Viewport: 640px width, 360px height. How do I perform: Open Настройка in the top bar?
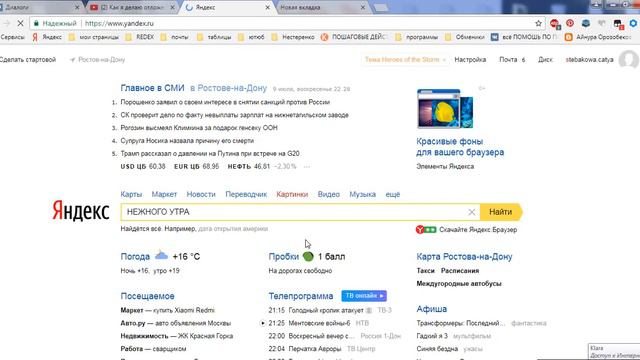[470, 60]
